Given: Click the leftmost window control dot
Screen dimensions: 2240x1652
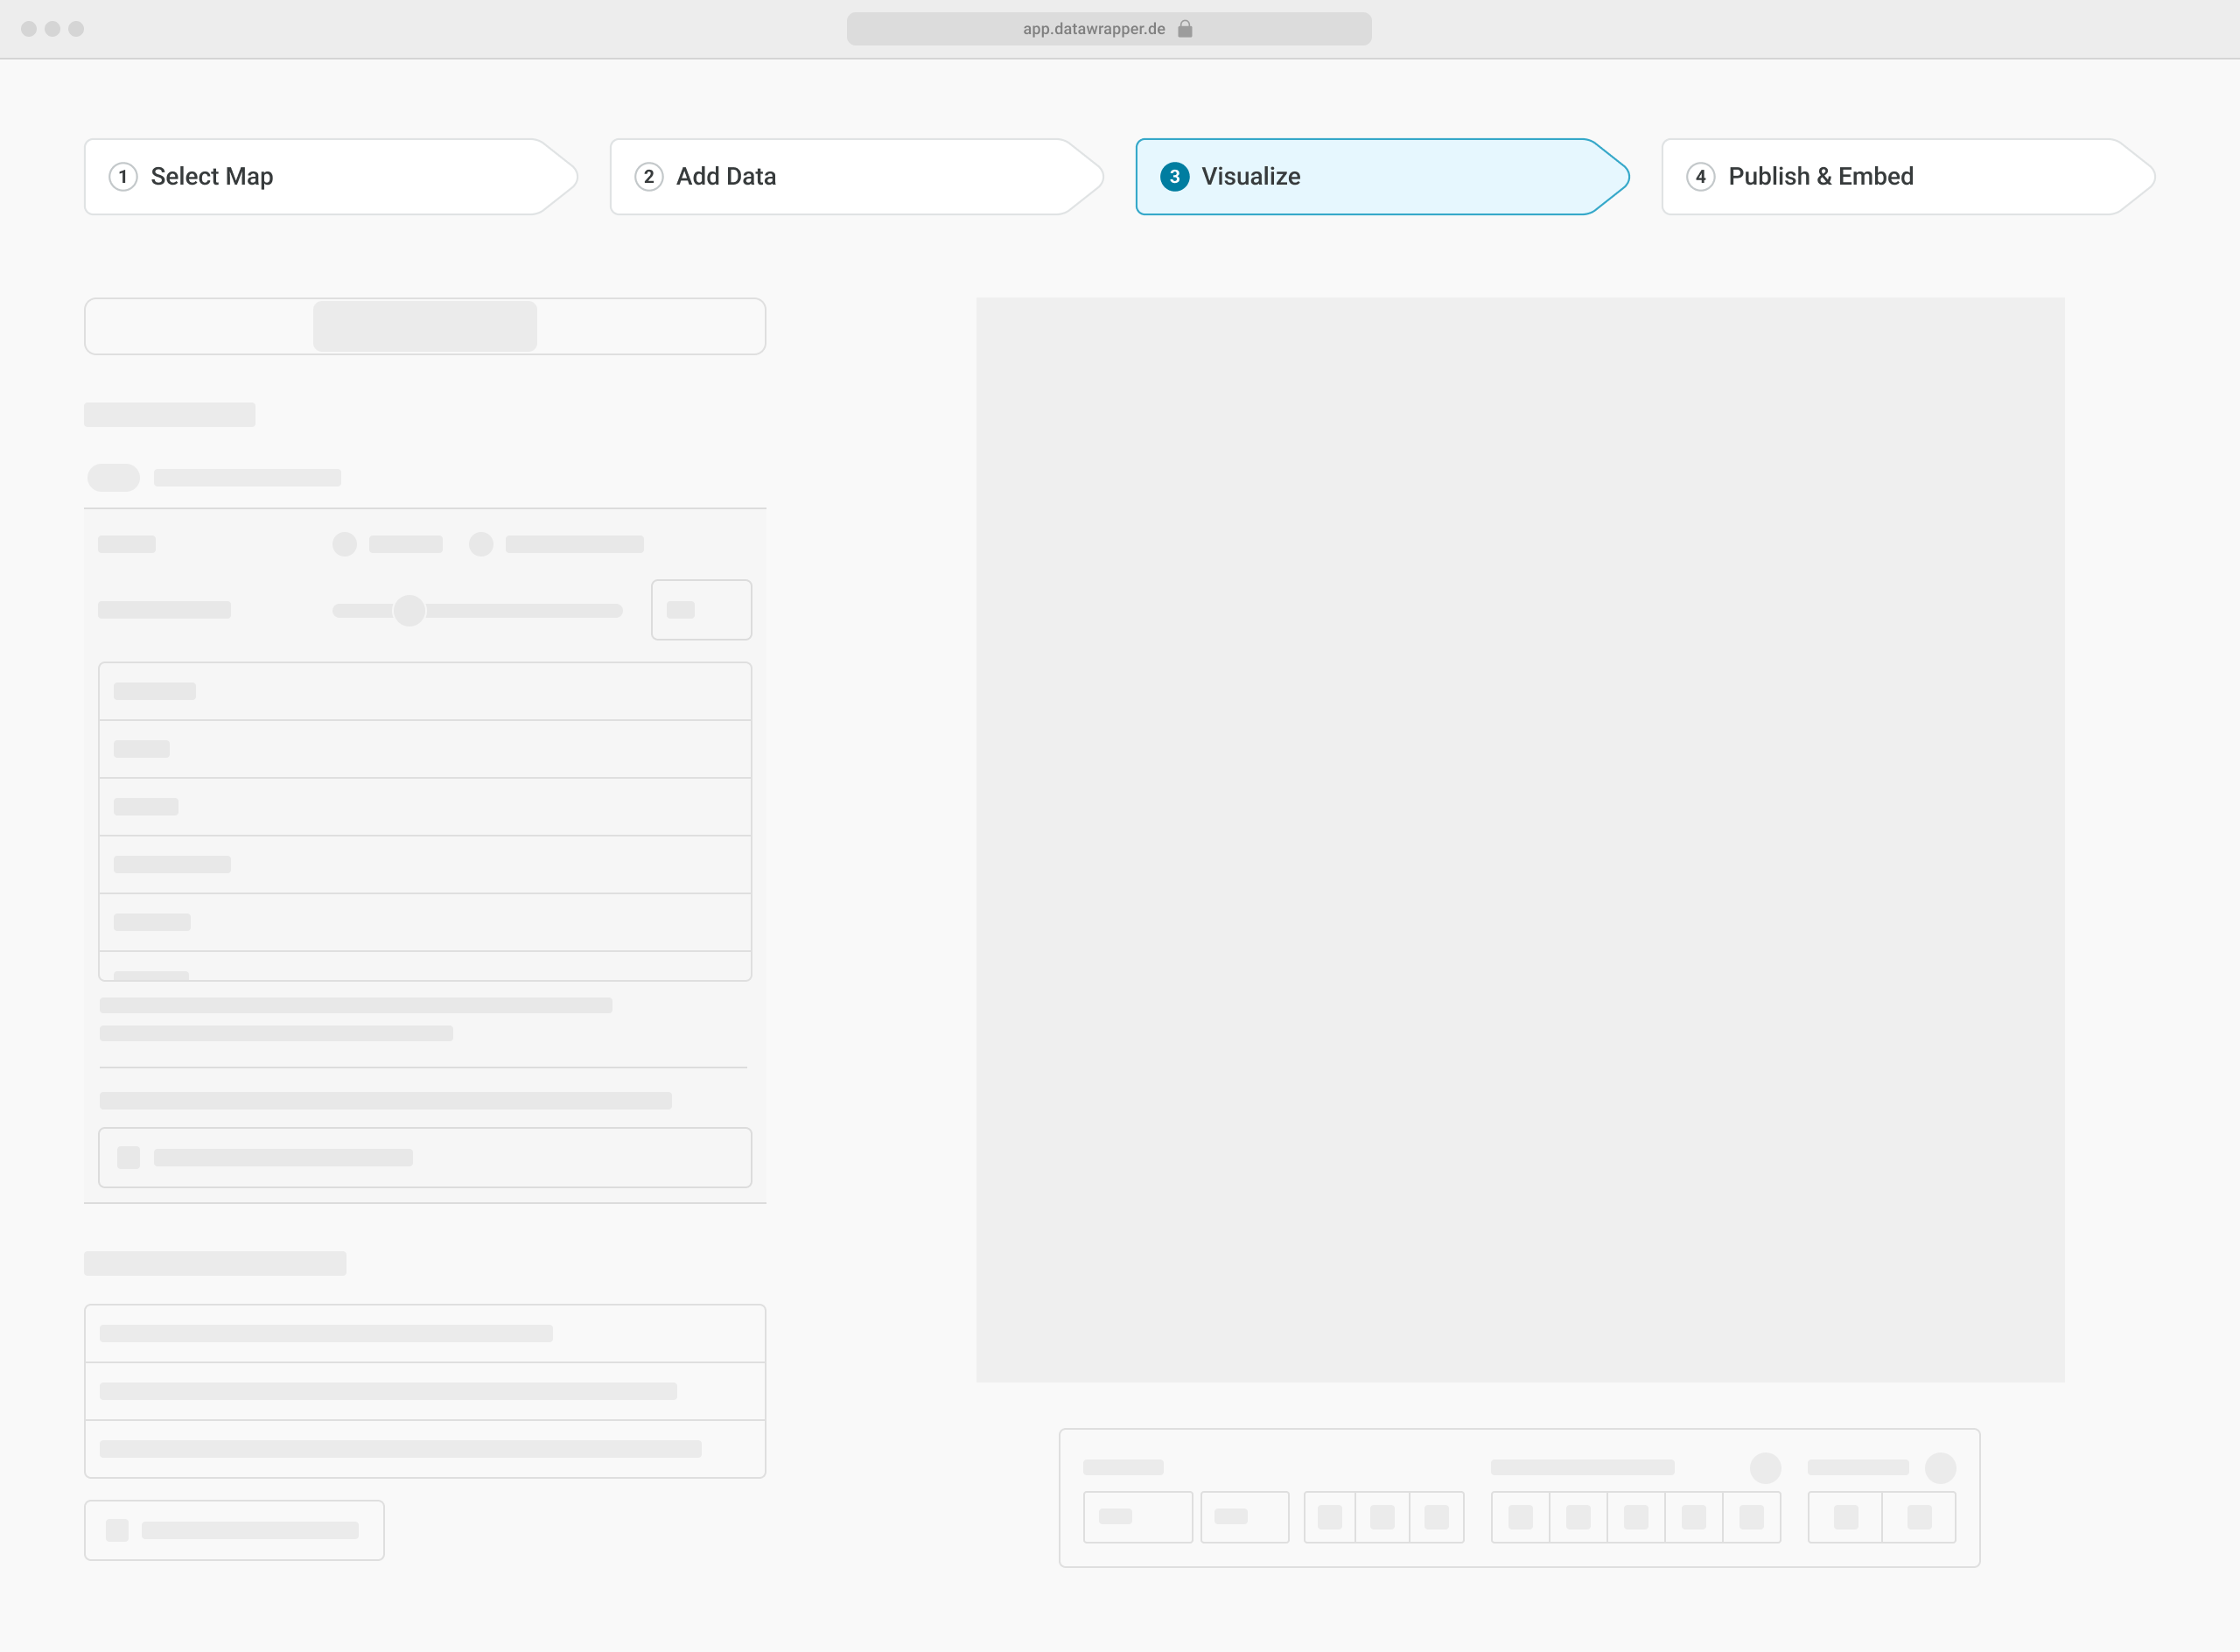Looking at the screenshot, I should coord(29,29).
